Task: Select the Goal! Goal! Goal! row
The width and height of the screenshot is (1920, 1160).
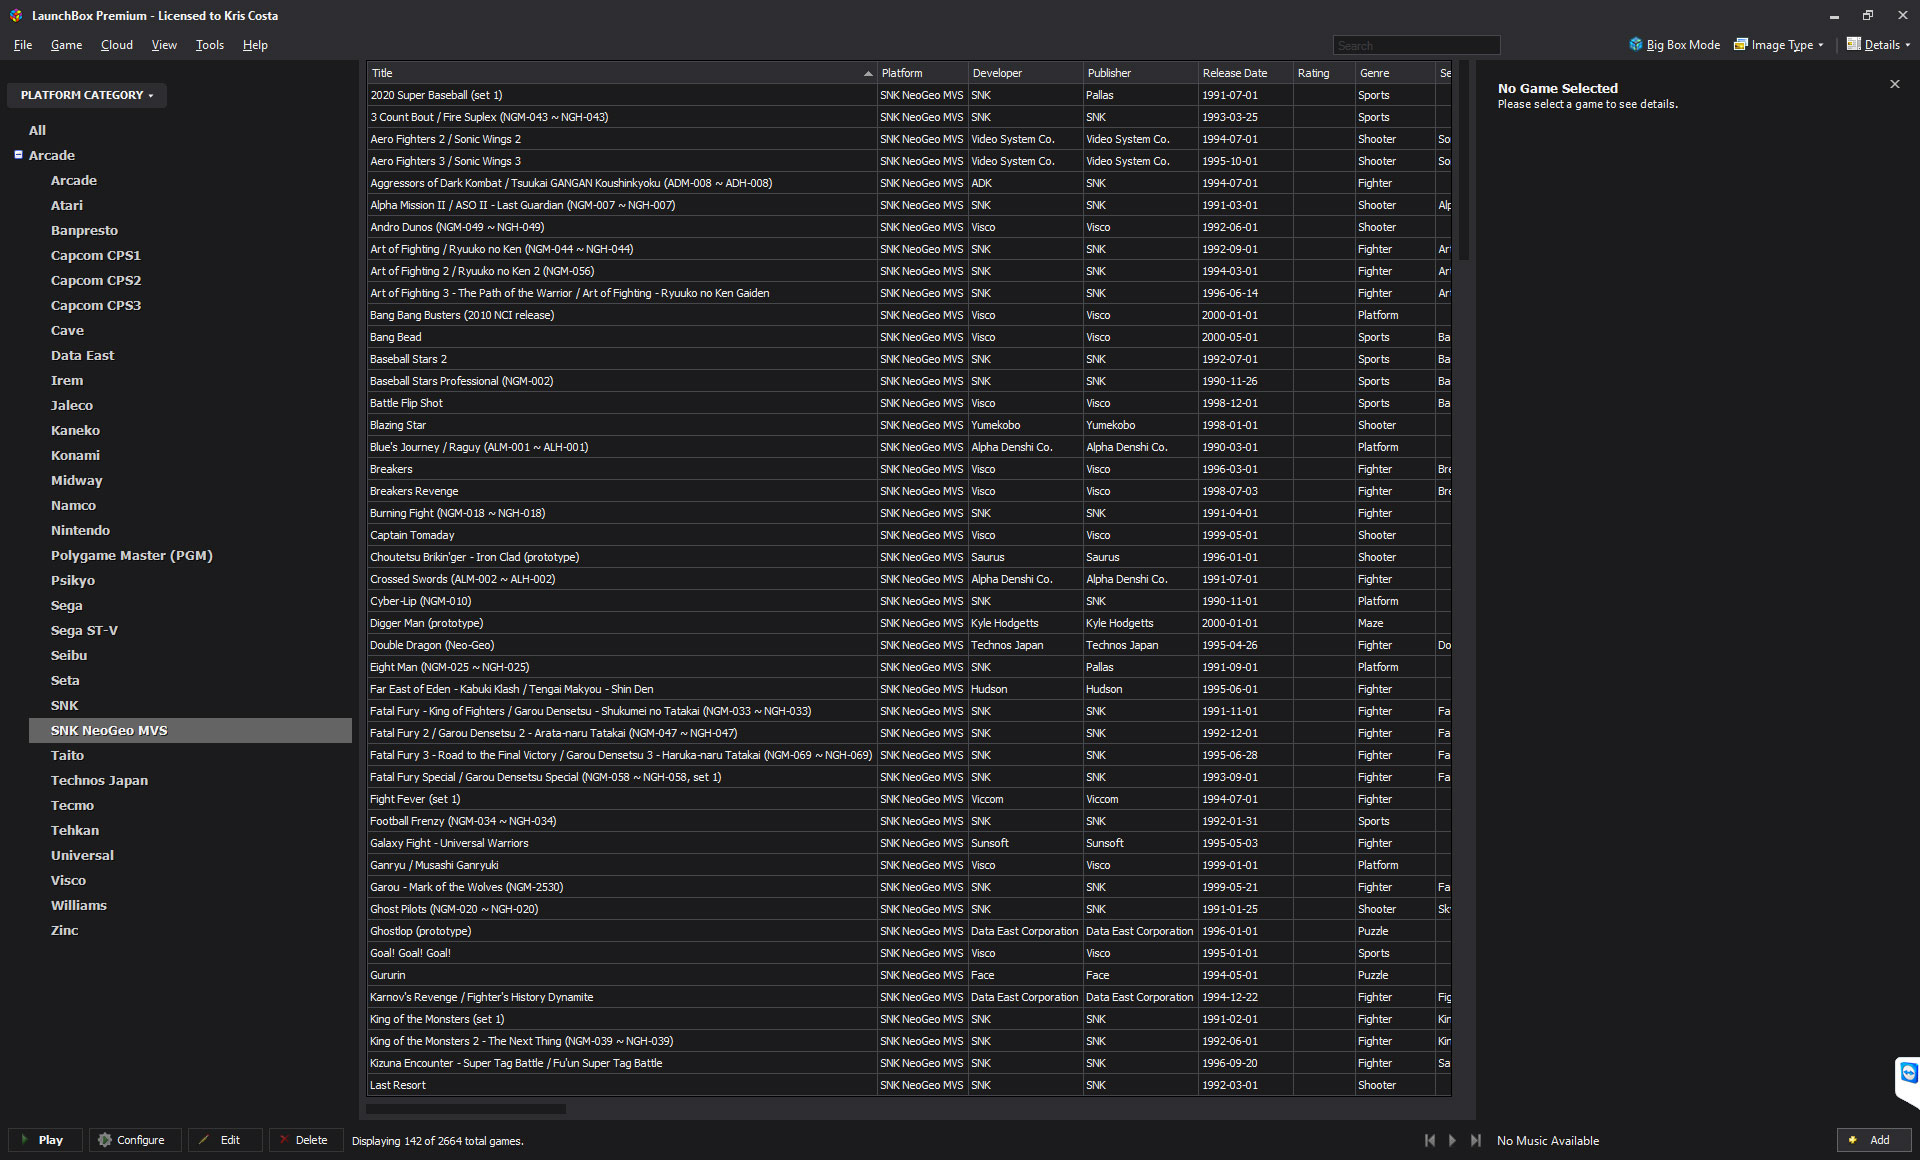Action: (909, 953)
